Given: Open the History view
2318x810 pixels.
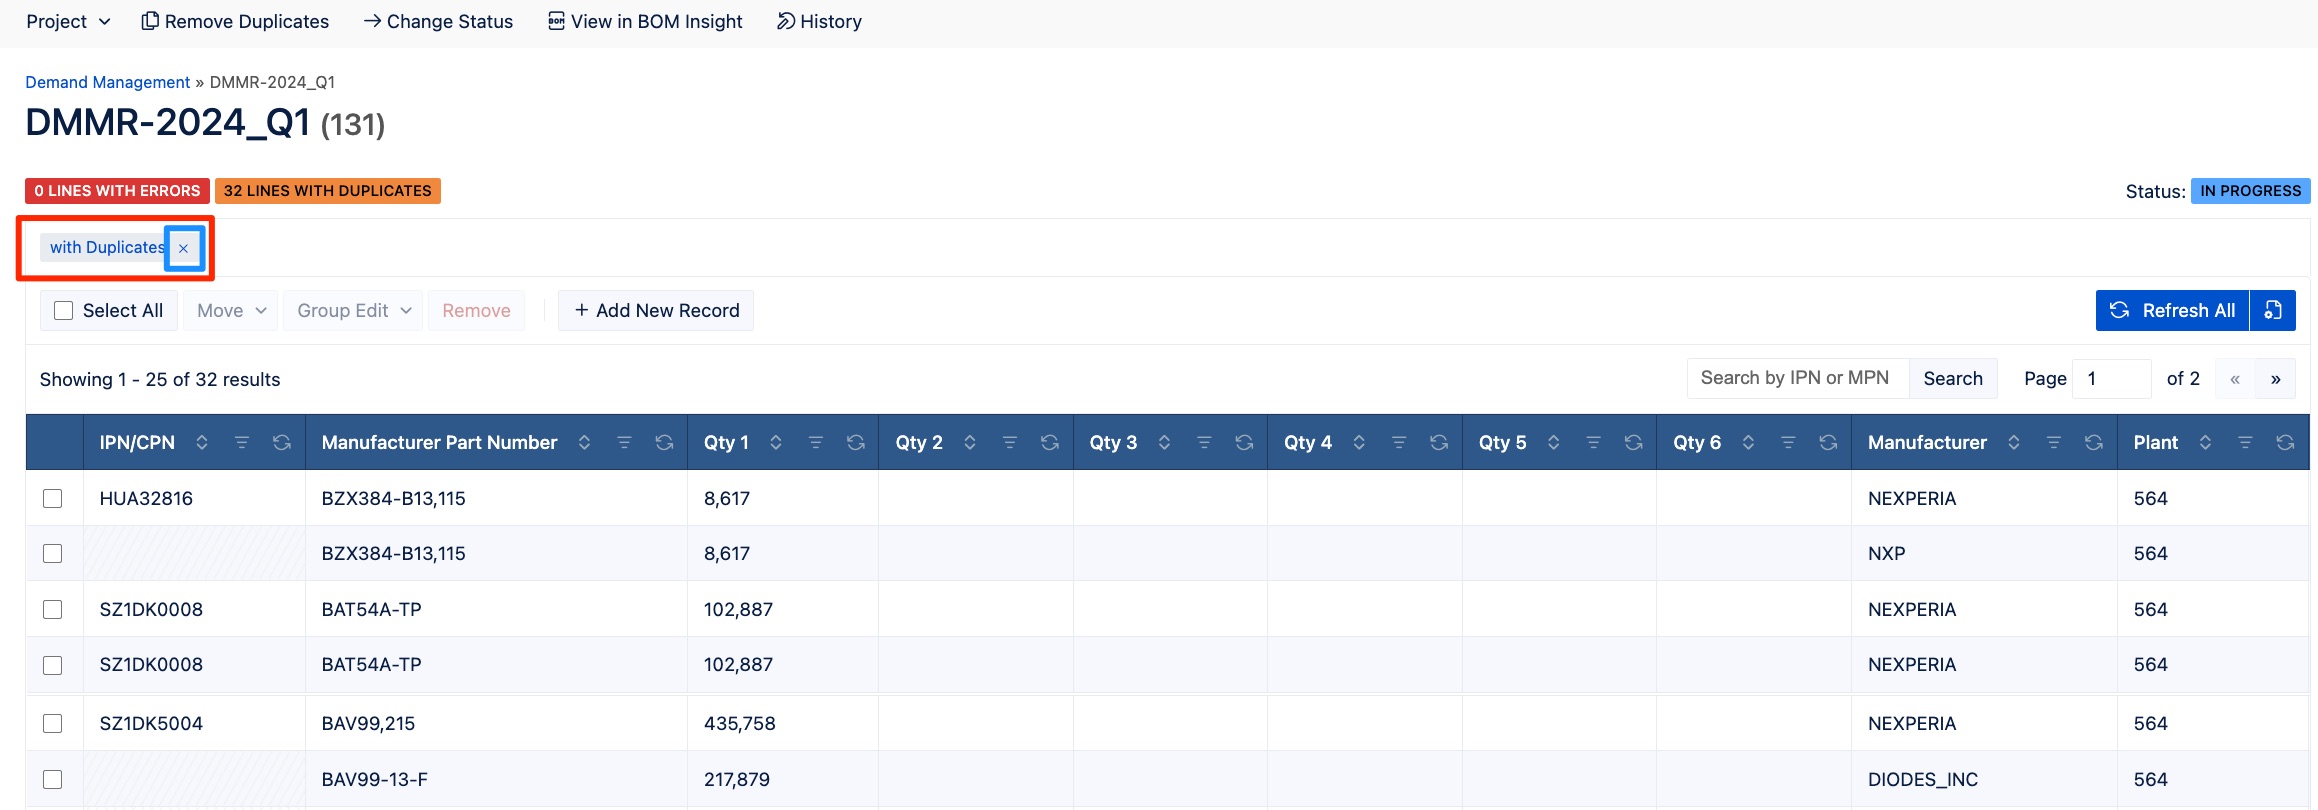Looking at the screenshot, I should pos(819,21).
